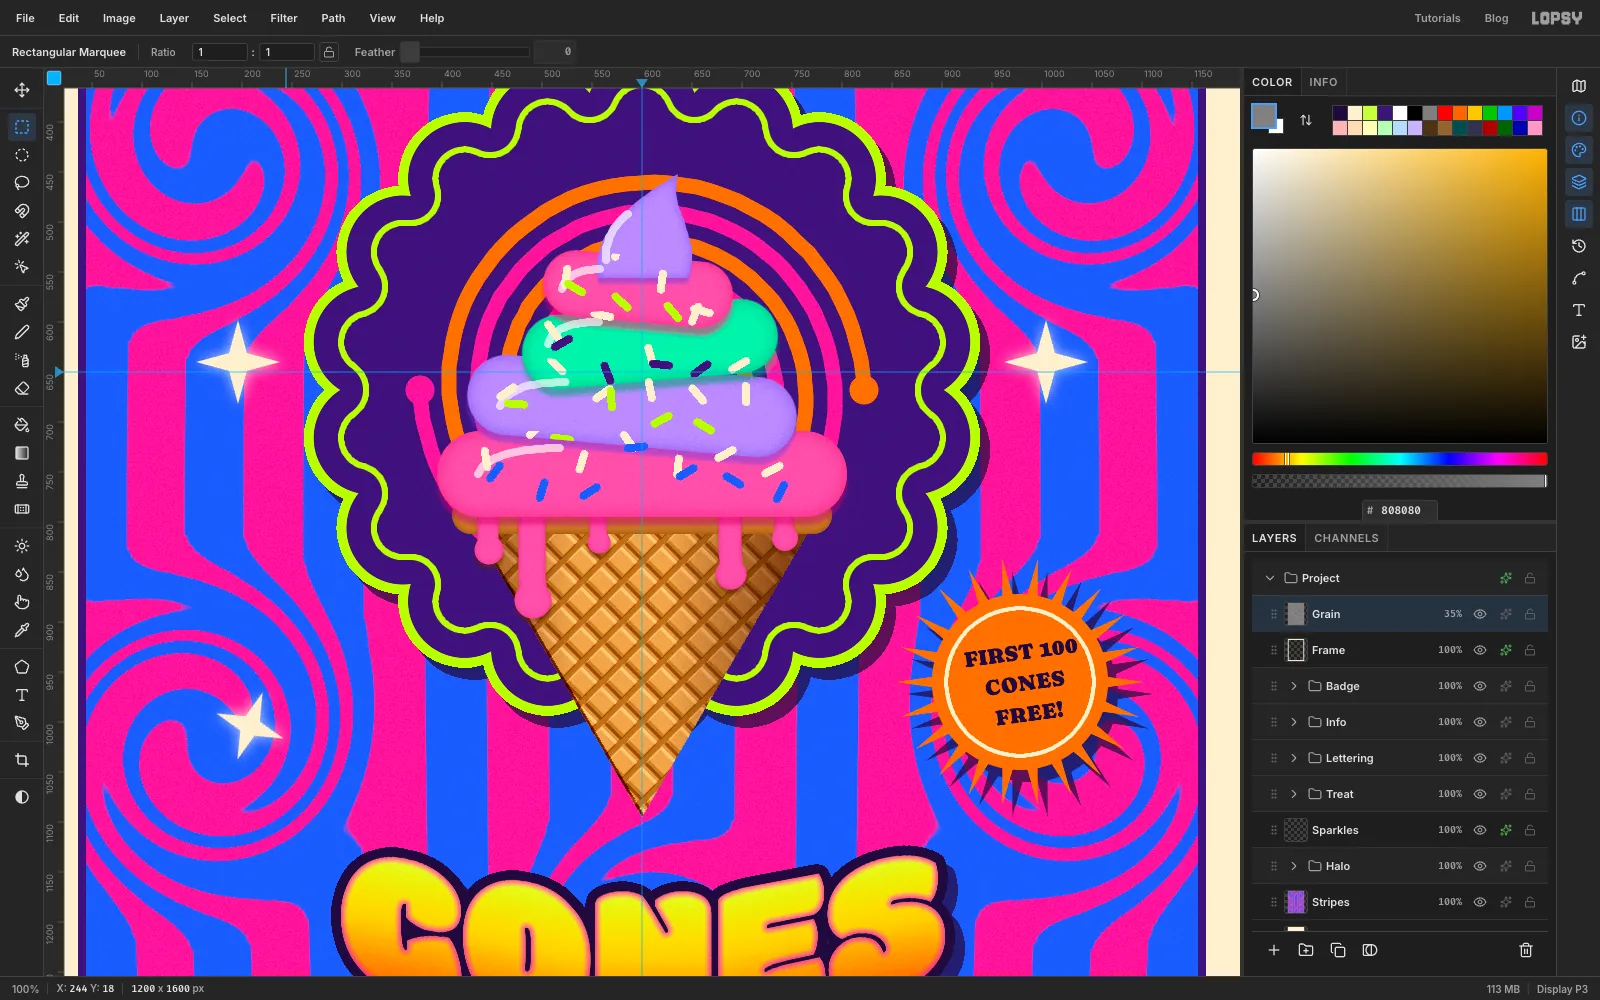Open the History panel icon
The height and width of the screenshot is (1000, 1600).
(1579, 246)
